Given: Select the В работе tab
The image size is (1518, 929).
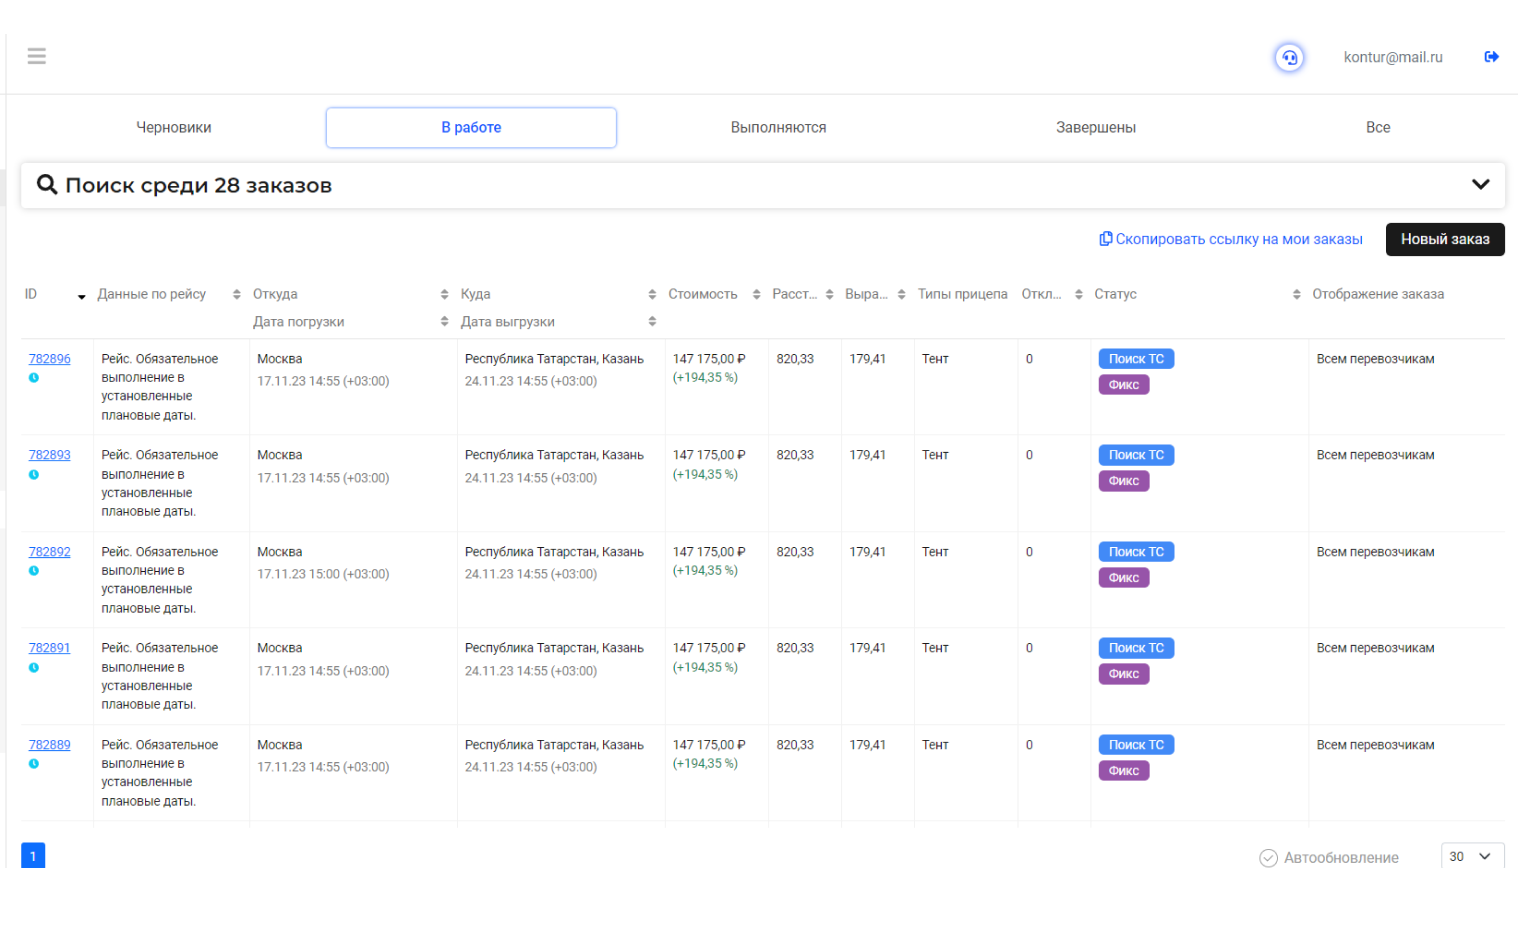Looking at the screenshot, I should click(471, 127).
